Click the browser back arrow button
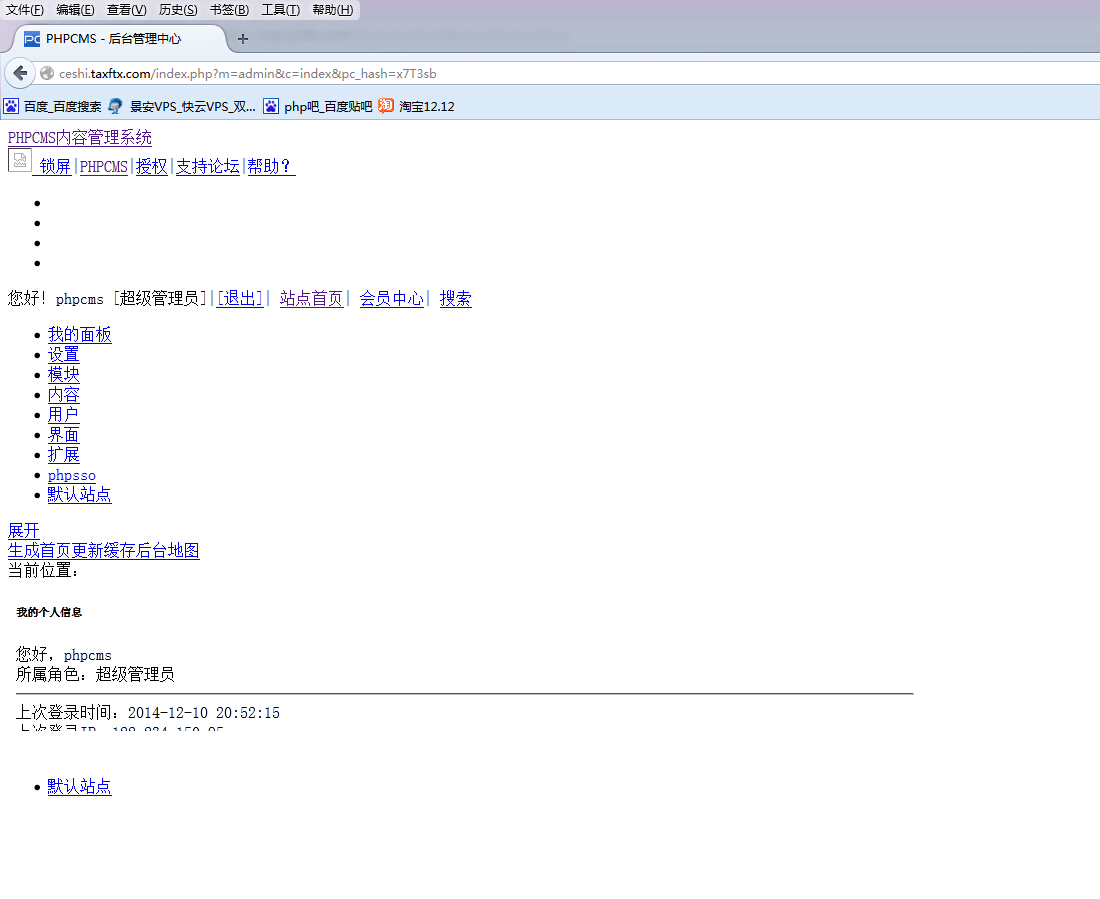The width and height of the screenshot is (1100, 899). coord(20,73)
